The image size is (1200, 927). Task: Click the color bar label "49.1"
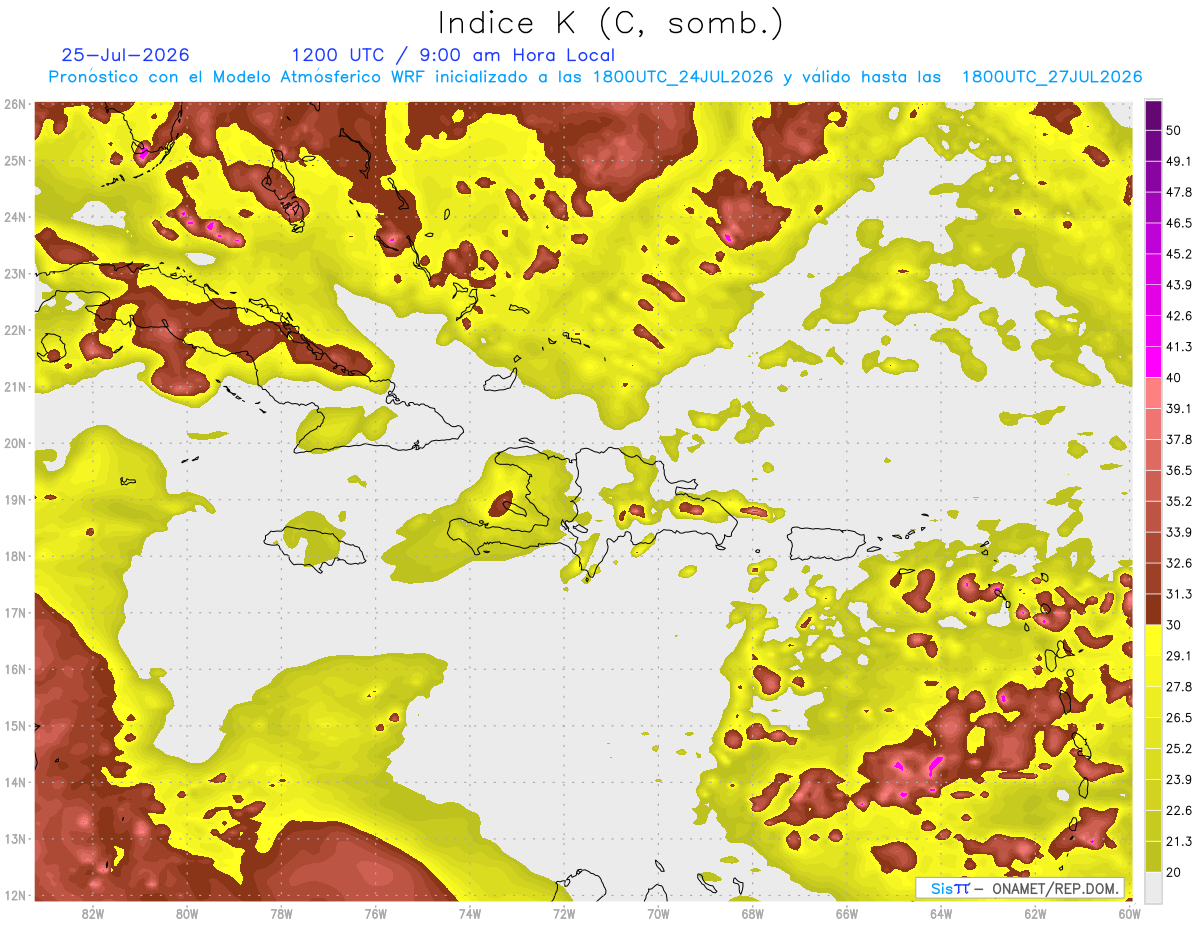(1179, 161)
